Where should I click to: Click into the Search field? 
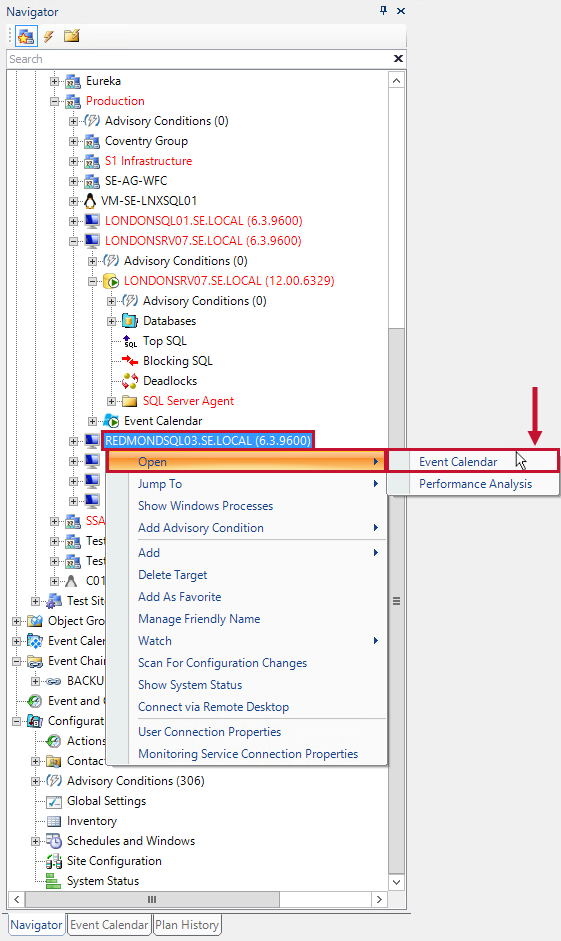(199, 59)
